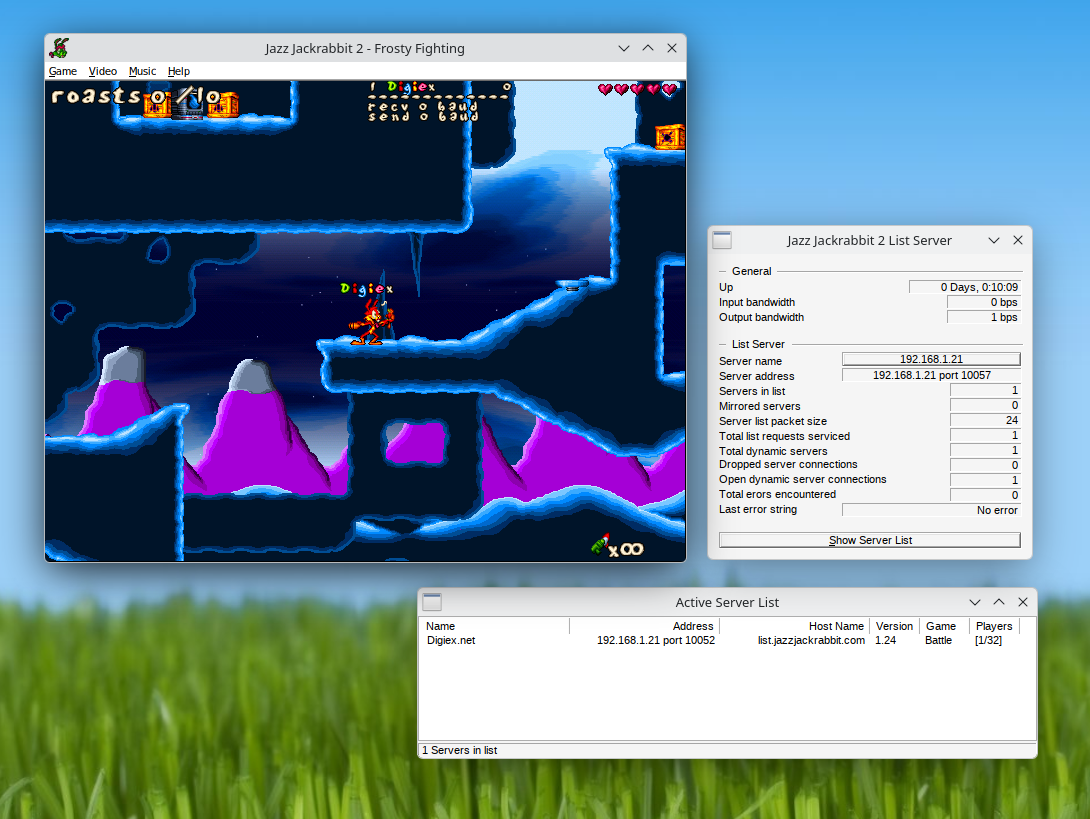Maximize the Active Server List window
The height and width of the screenshot is (819, 1090).
(999, 602)
